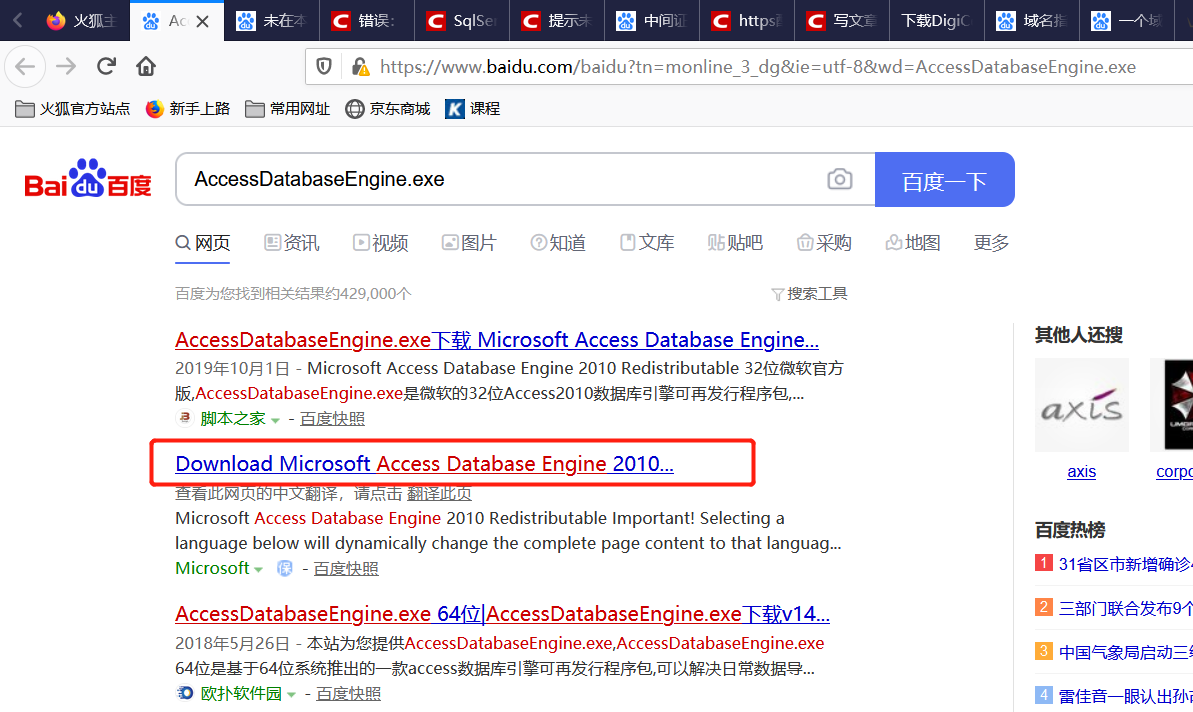
Task: Switch to the 一个域 tab
Action: click(1128, 21)
